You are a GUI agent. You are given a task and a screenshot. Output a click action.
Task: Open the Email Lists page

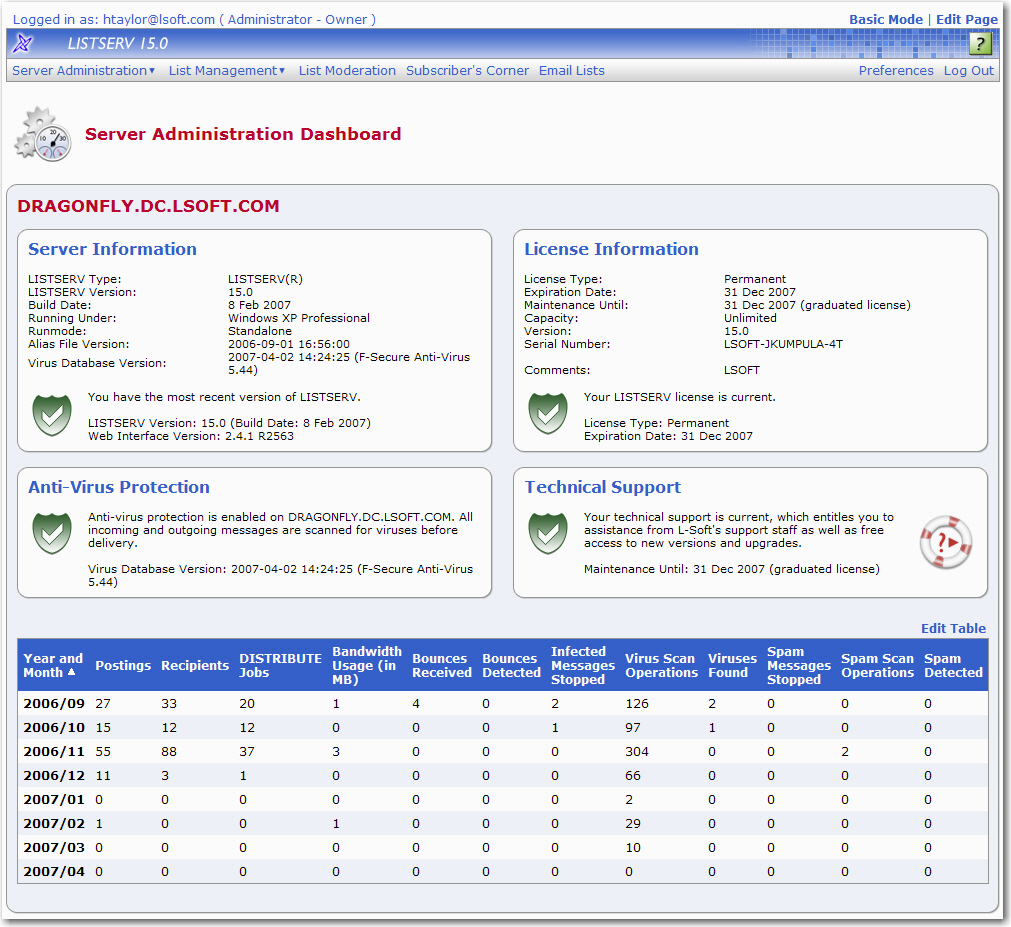pyautogui.click(x=572, y=70)
